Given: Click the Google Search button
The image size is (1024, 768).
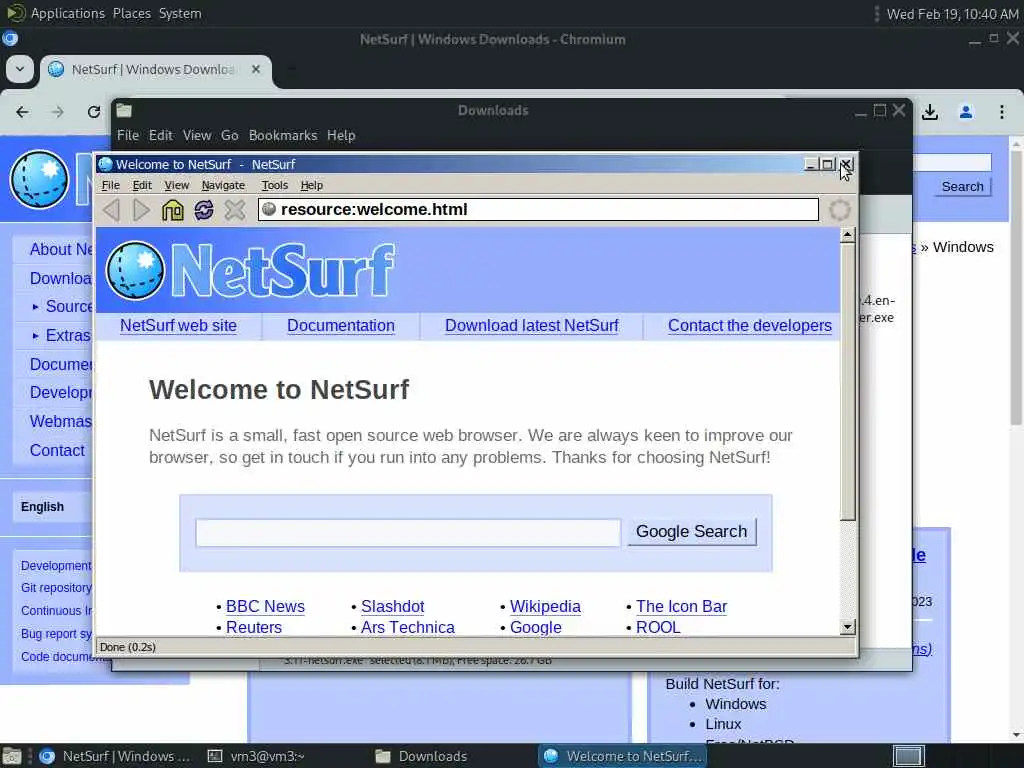Looking at the screenshot, I should 692,532.
